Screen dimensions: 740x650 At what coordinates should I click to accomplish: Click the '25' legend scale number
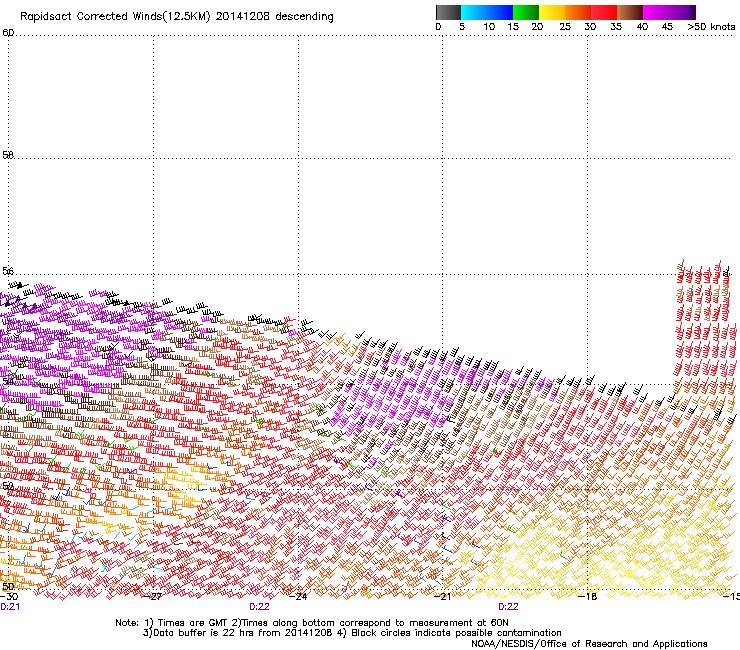[x=565, y=26]
